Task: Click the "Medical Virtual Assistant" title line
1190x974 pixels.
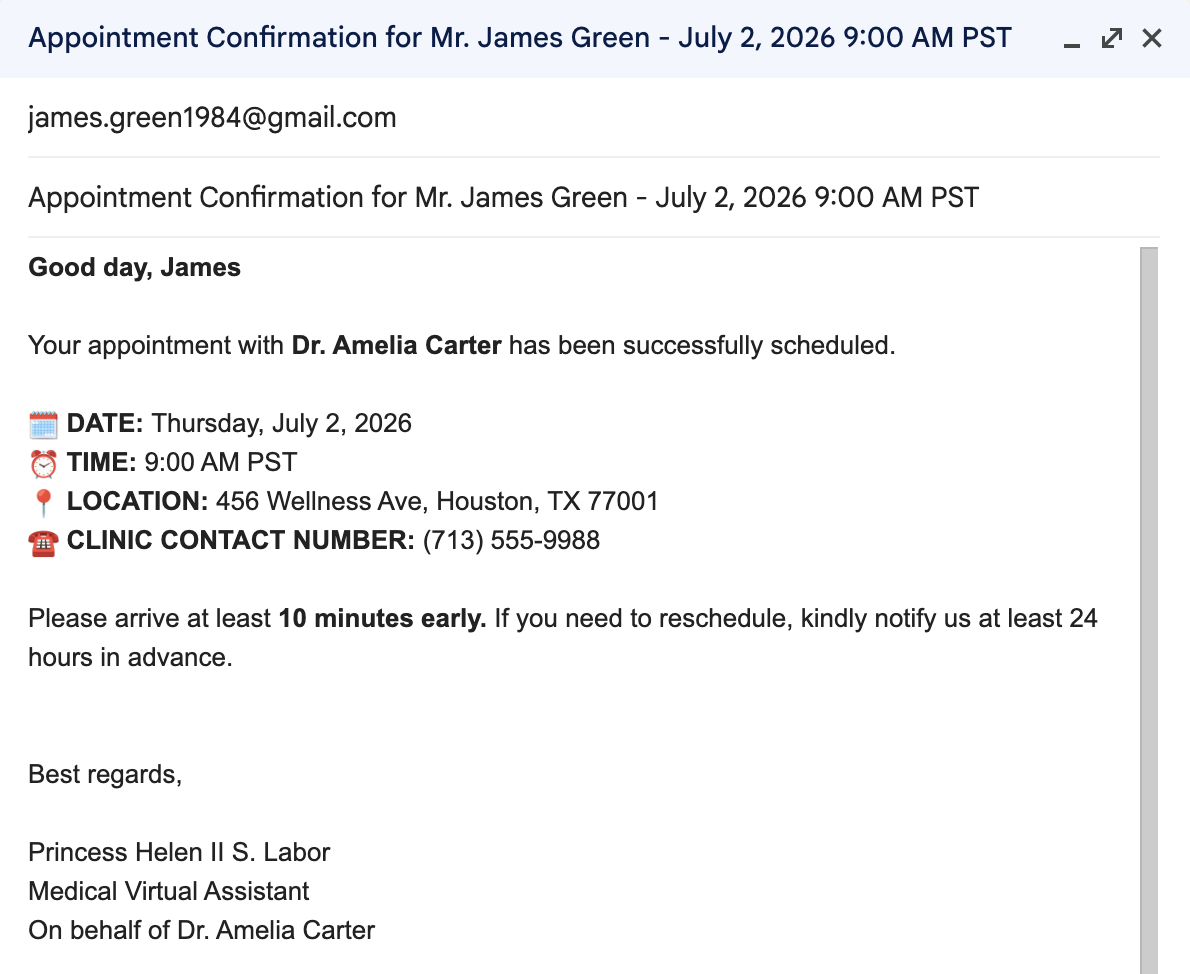Action: pos(168,891)
